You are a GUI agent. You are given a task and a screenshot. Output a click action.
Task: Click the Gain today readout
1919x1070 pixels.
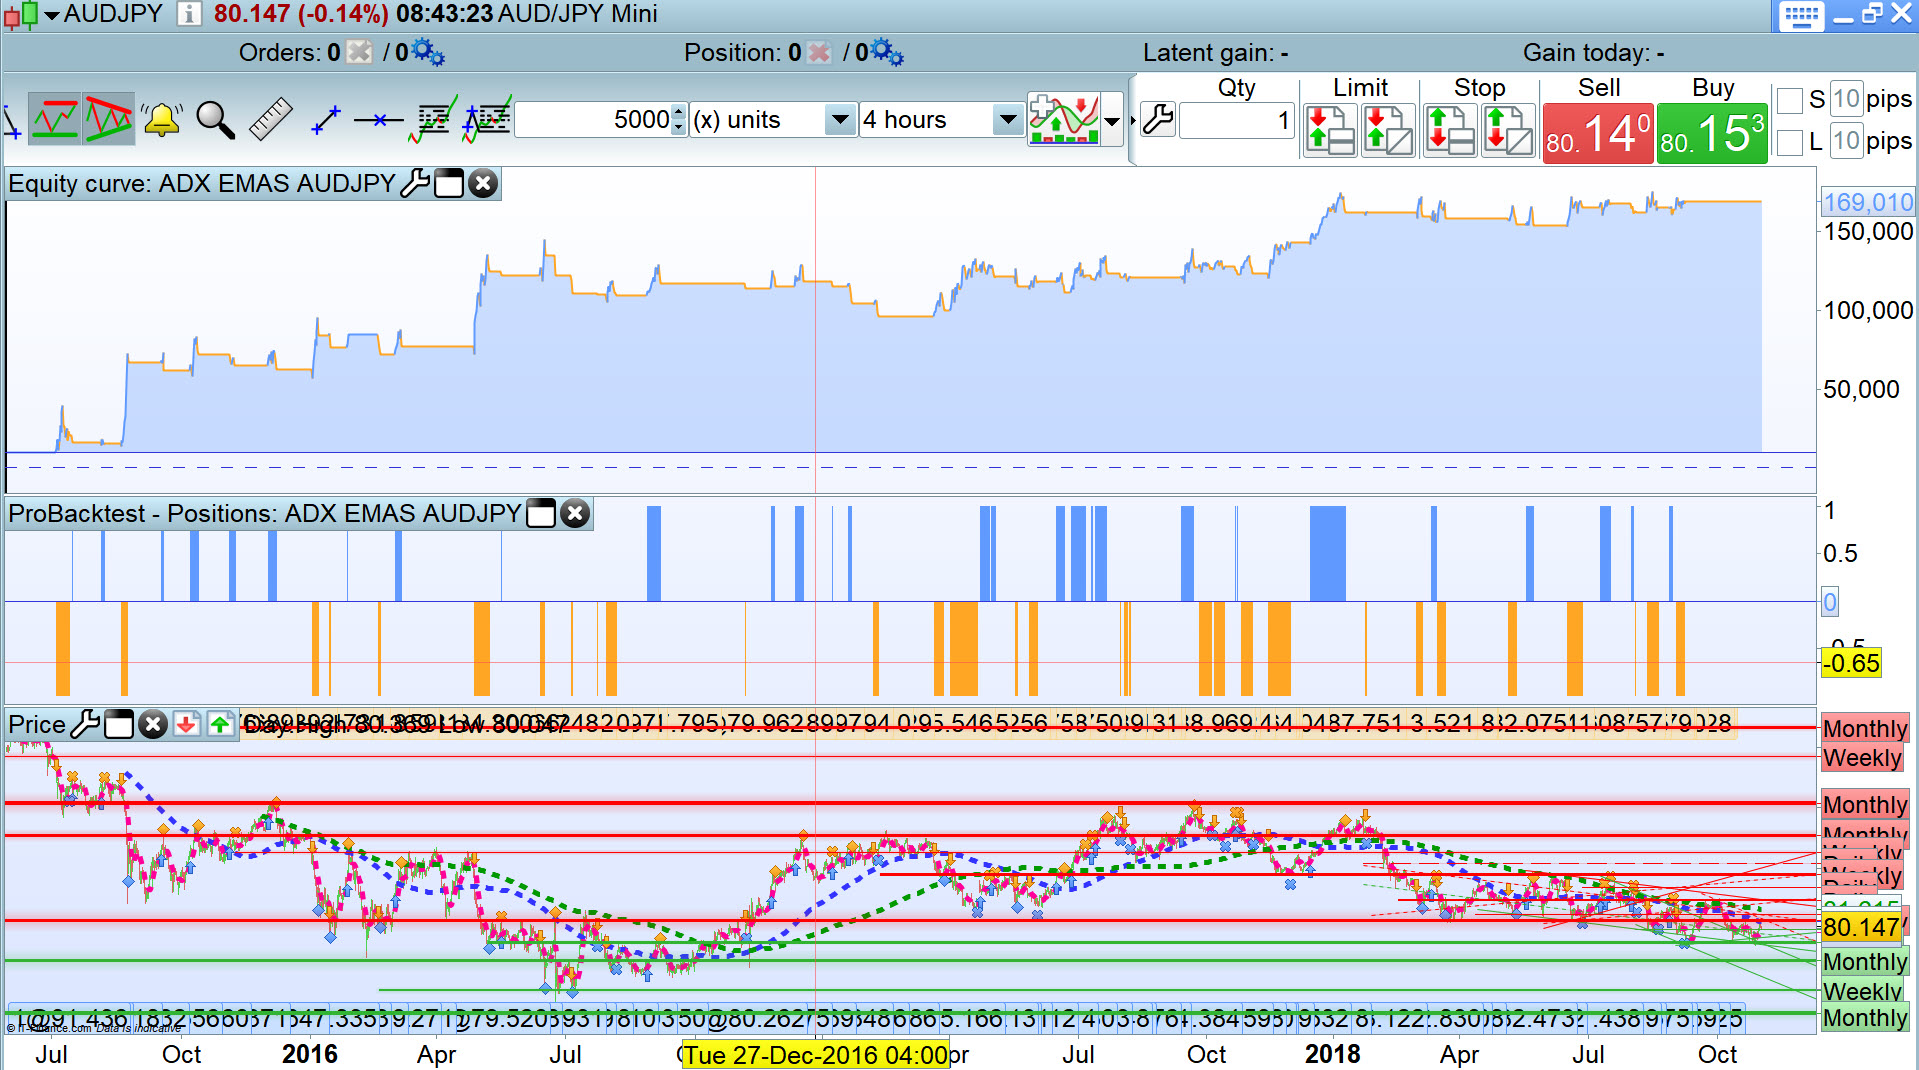coord(1594,53)
